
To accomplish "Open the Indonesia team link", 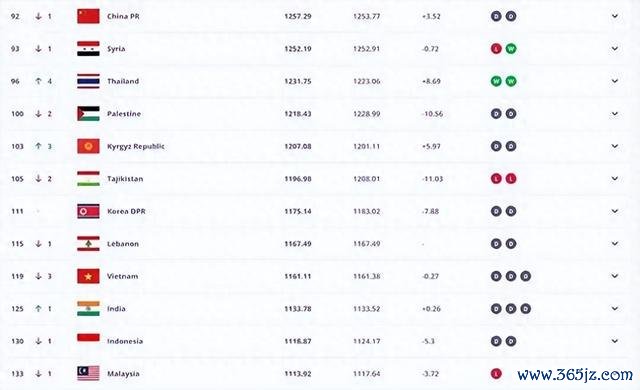I will (x=125, y=341).
